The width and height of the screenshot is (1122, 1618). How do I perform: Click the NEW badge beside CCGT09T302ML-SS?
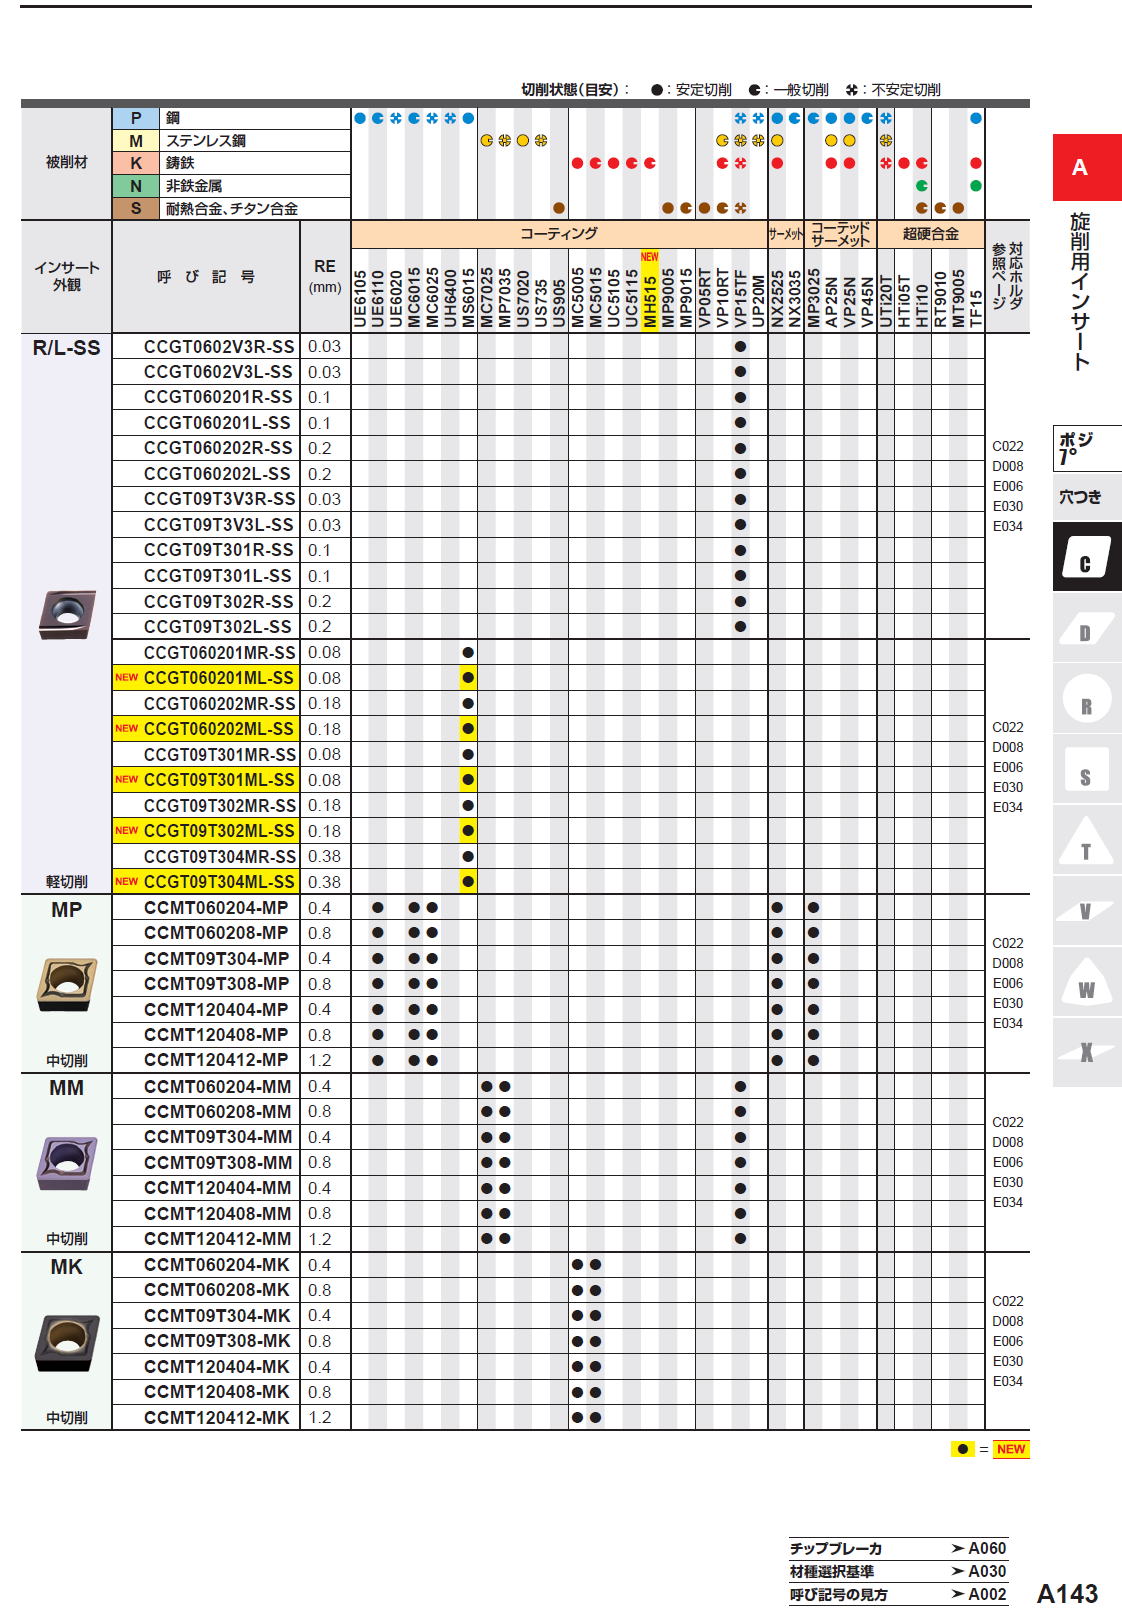click(x=127, y=831)
